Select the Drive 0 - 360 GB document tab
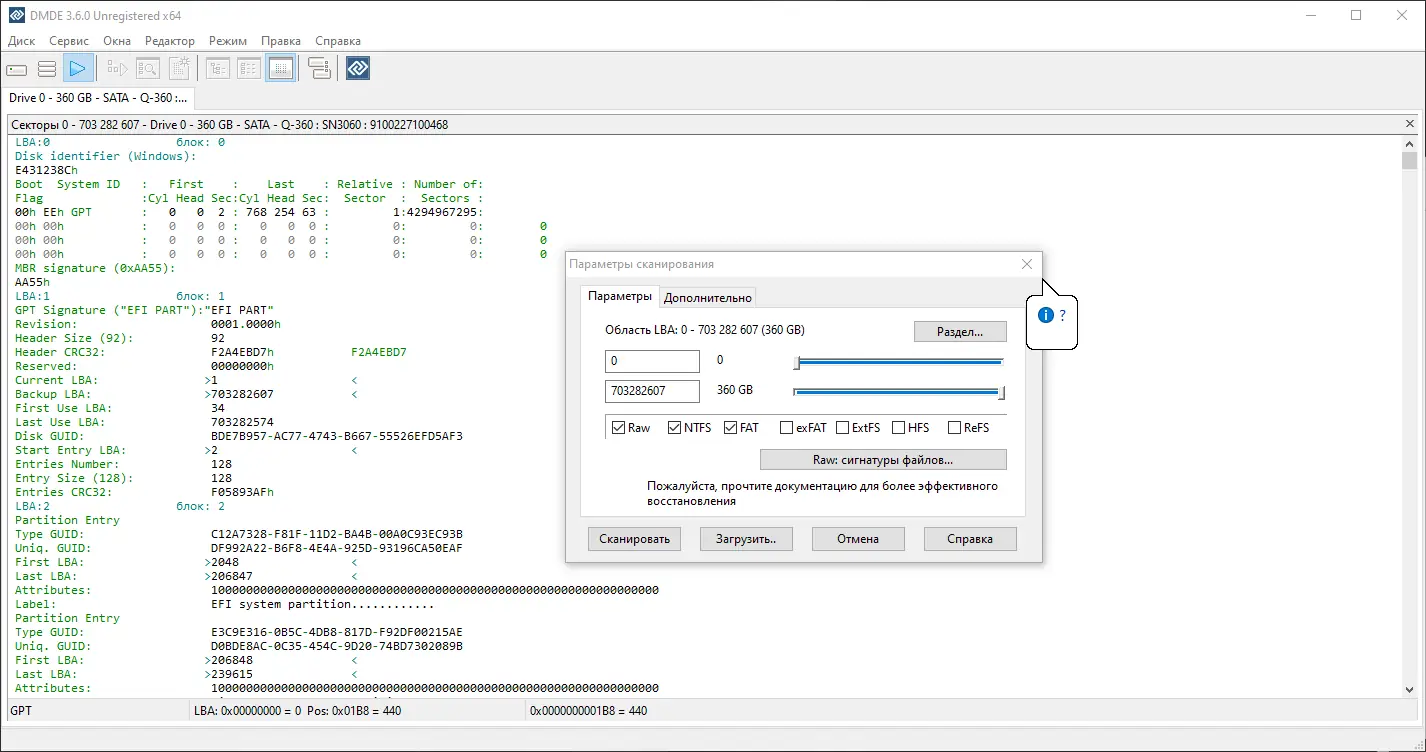 (98, 98)
